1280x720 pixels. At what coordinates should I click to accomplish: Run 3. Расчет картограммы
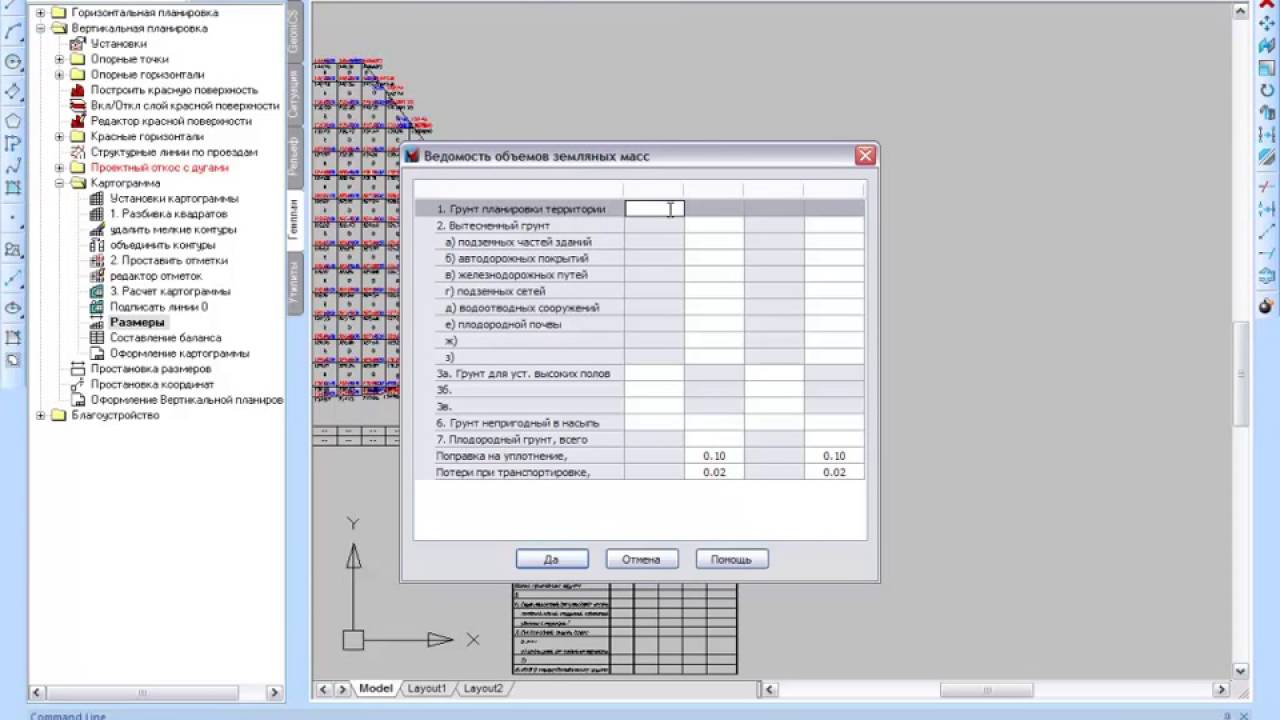(x=170, y=291)
